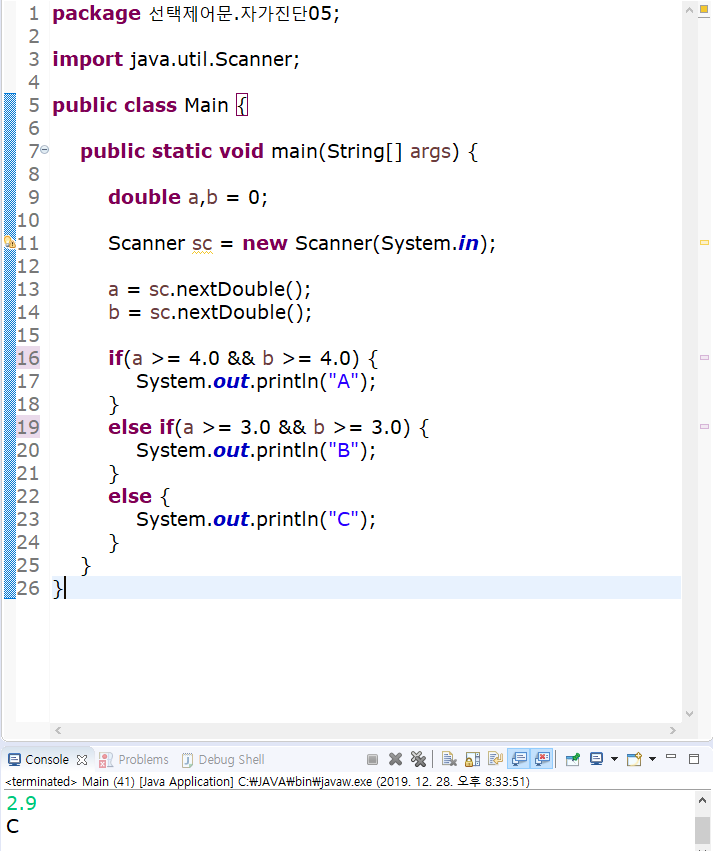The image size is (713, 851).
Task: Click the underlined variable 'sc' on line 11
Action: click(202, 244)
